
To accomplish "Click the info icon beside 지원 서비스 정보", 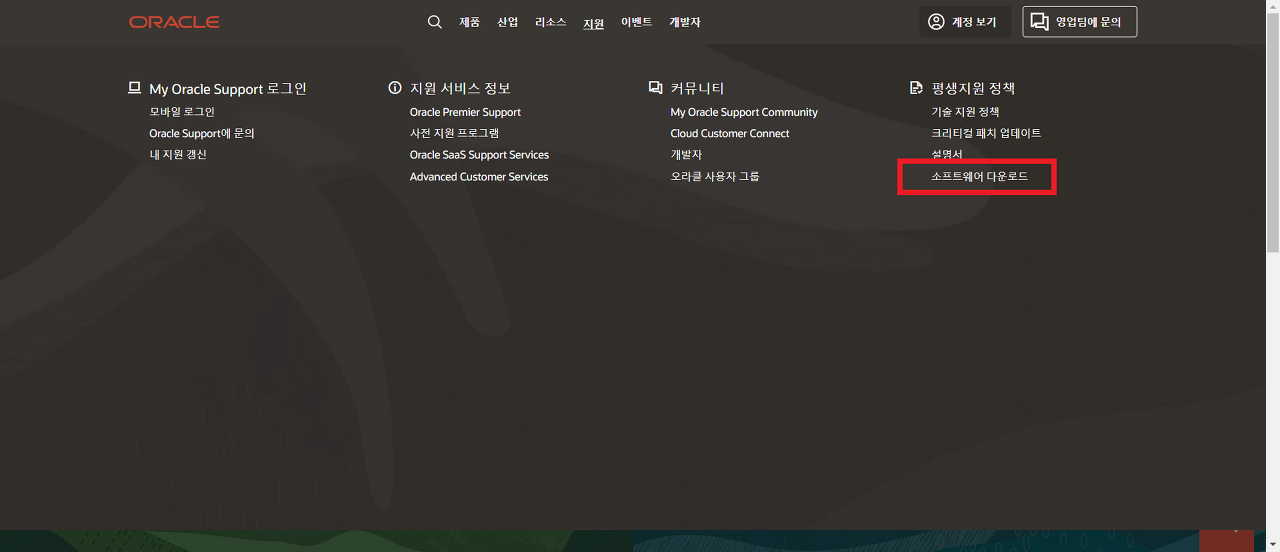I will tap(395, 88).
